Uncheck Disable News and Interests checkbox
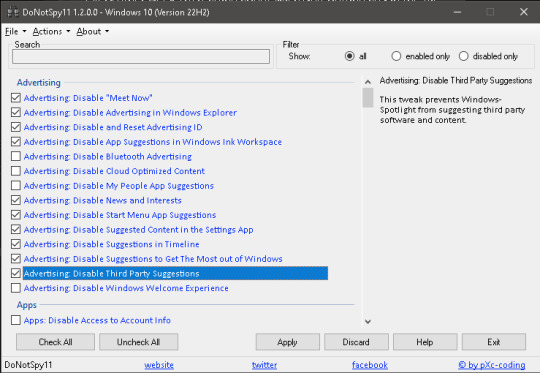 [16, 200]
